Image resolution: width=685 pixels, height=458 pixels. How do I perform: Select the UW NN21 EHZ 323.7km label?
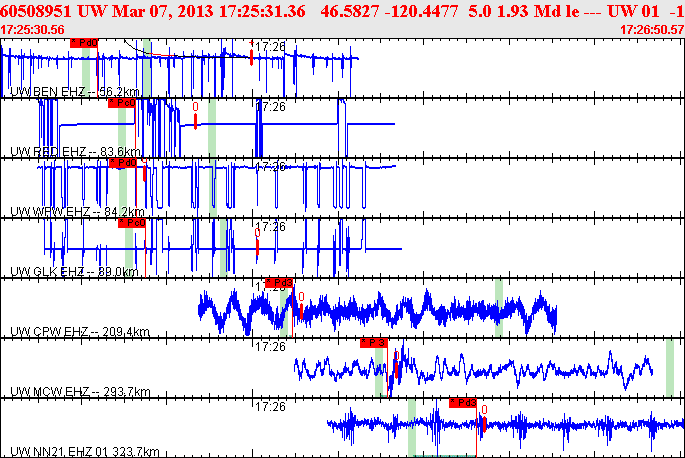85,451
